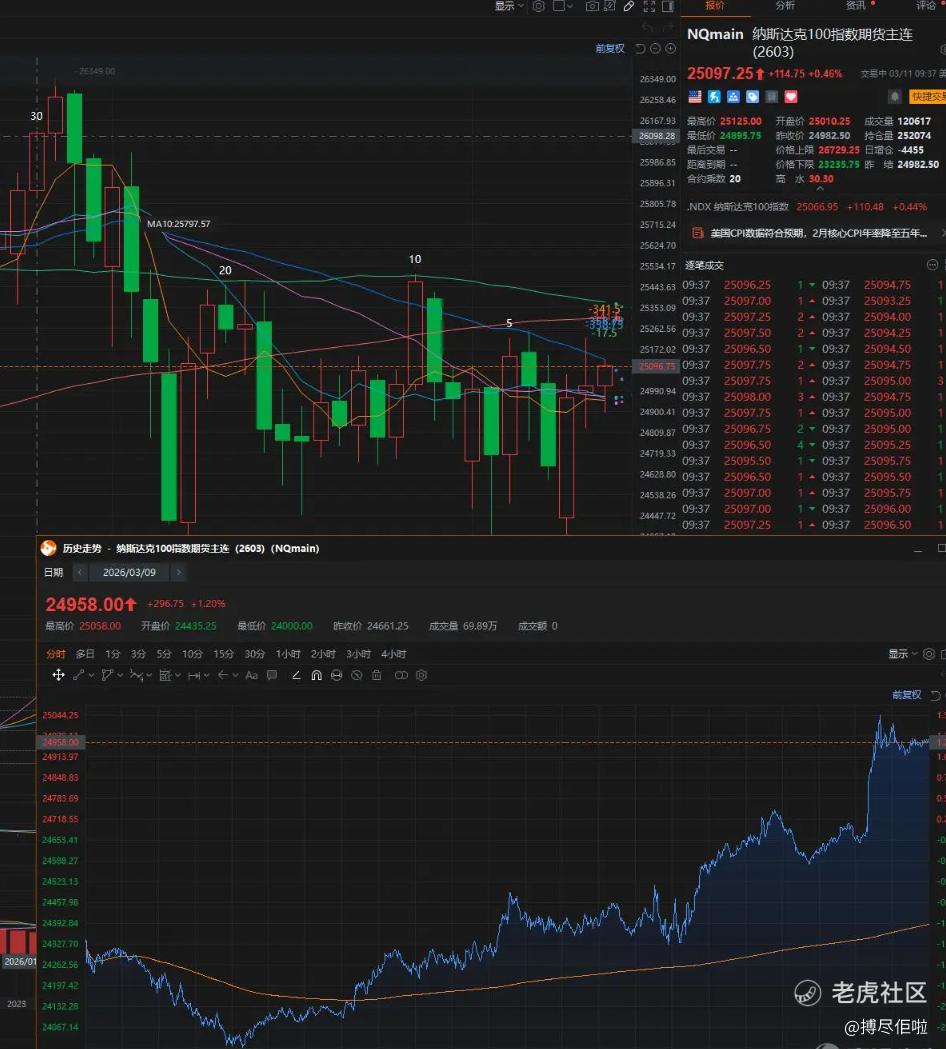The width and height of the screenshot is (946, 1049).
Task: Click the US flag market icon
Action: pos(695,96)
